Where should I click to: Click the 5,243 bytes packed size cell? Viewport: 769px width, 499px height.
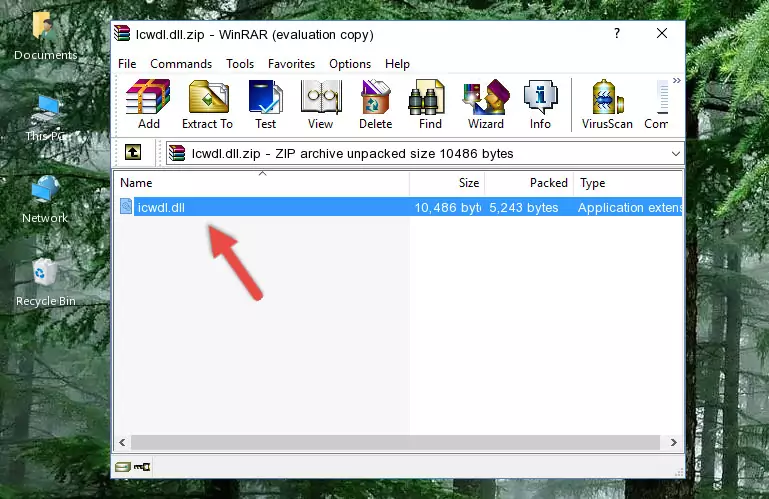point(523,208)
